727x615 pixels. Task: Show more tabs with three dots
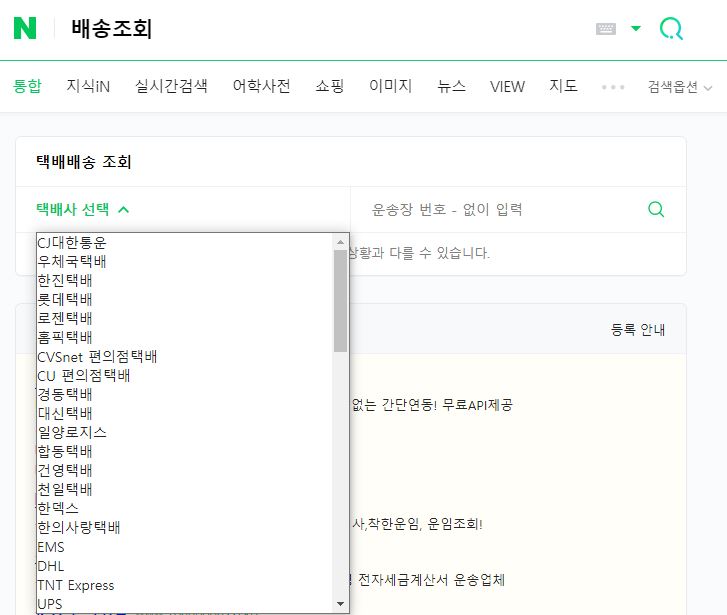(612, 87)
